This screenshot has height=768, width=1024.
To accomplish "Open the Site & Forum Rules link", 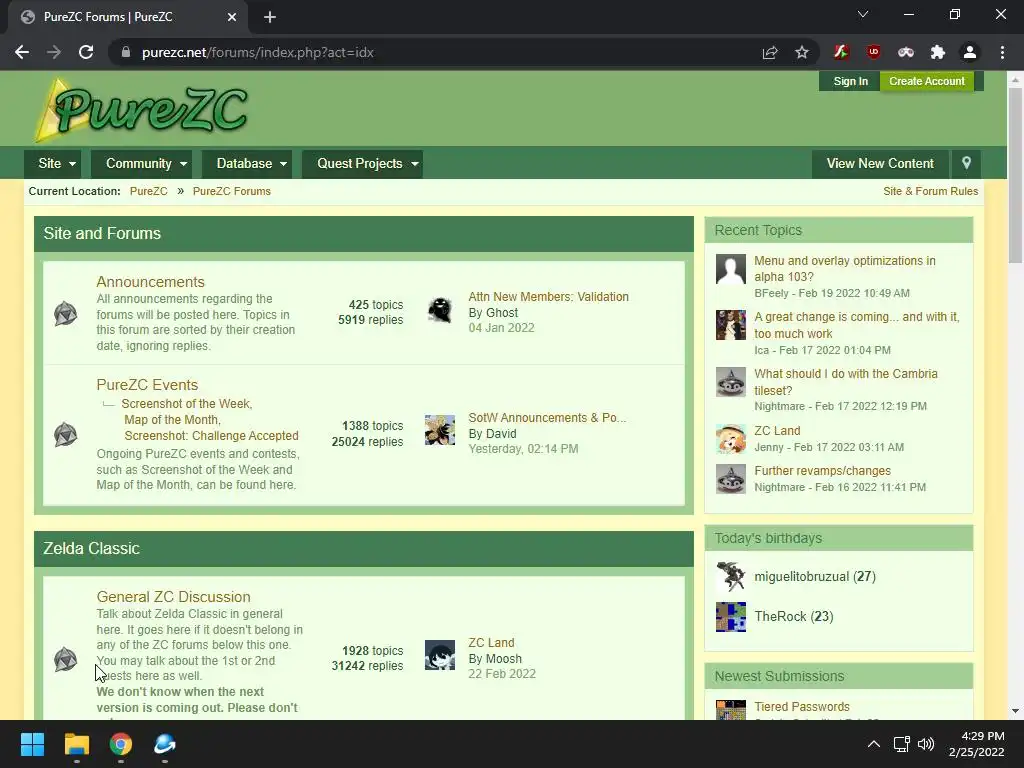I will 931,191.
